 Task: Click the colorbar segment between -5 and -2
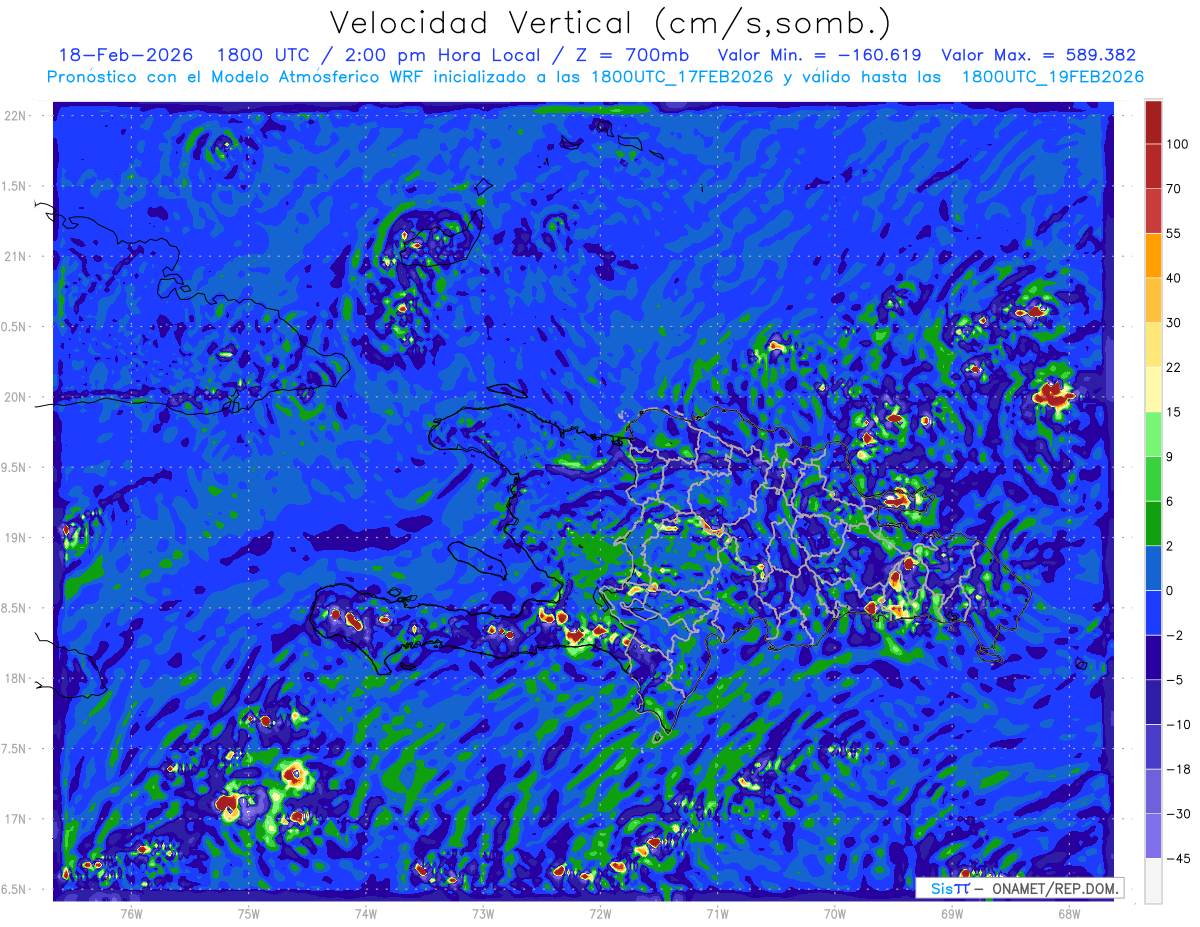click(1153, 657)
